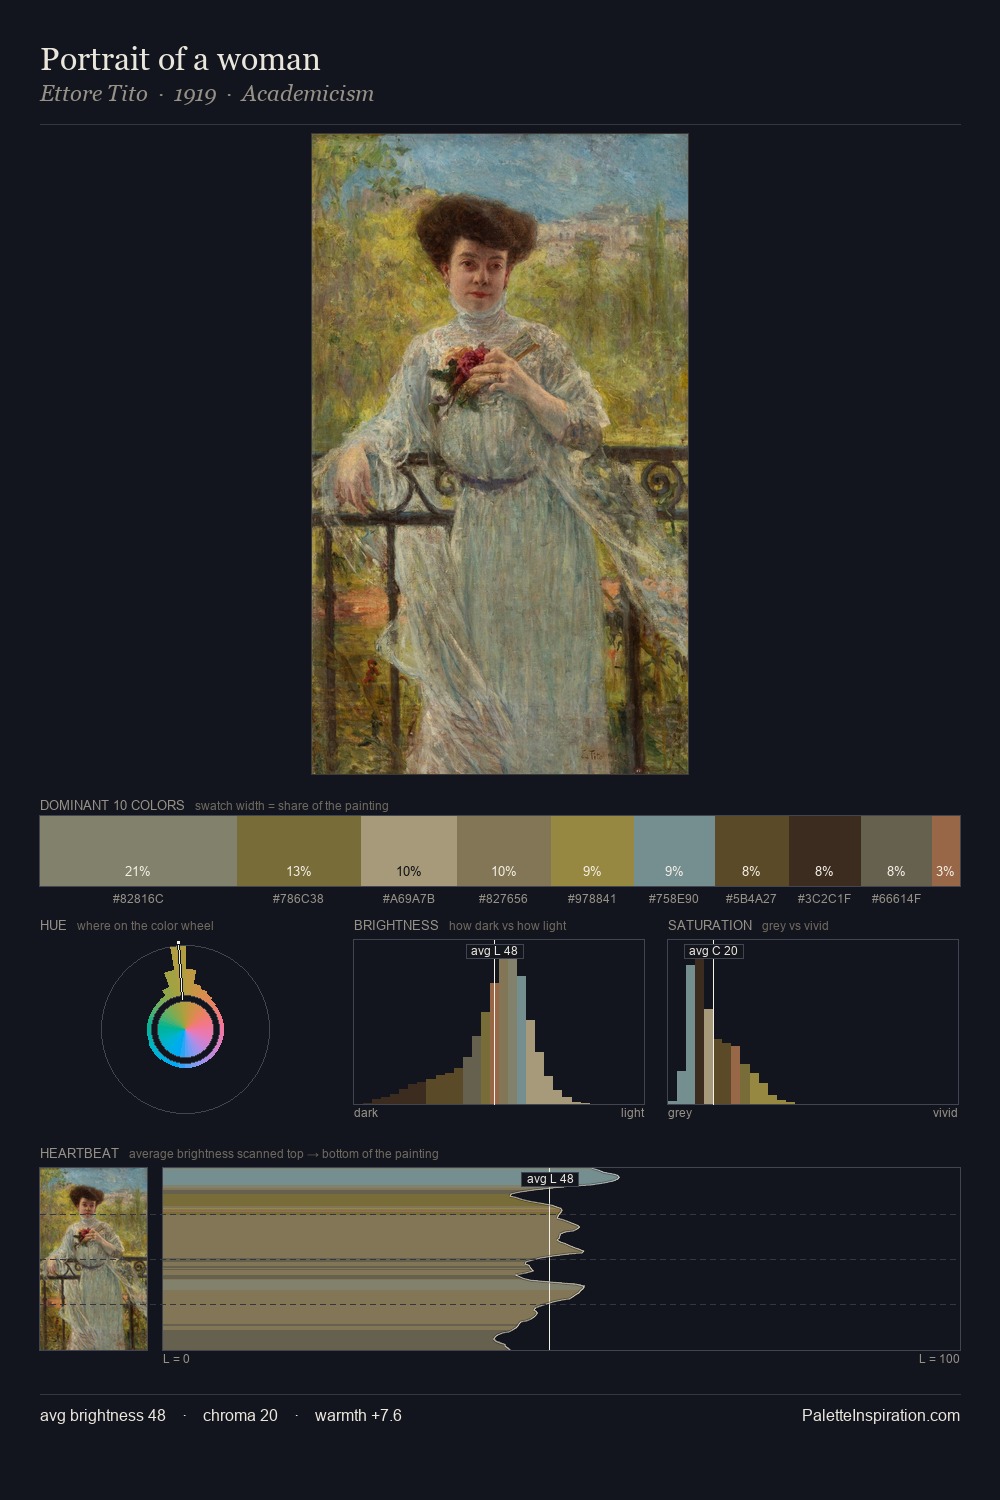This screenshot has width=1000, height=1500.
Task: Click the 'SATURATION' section heading
Action: 710,925
